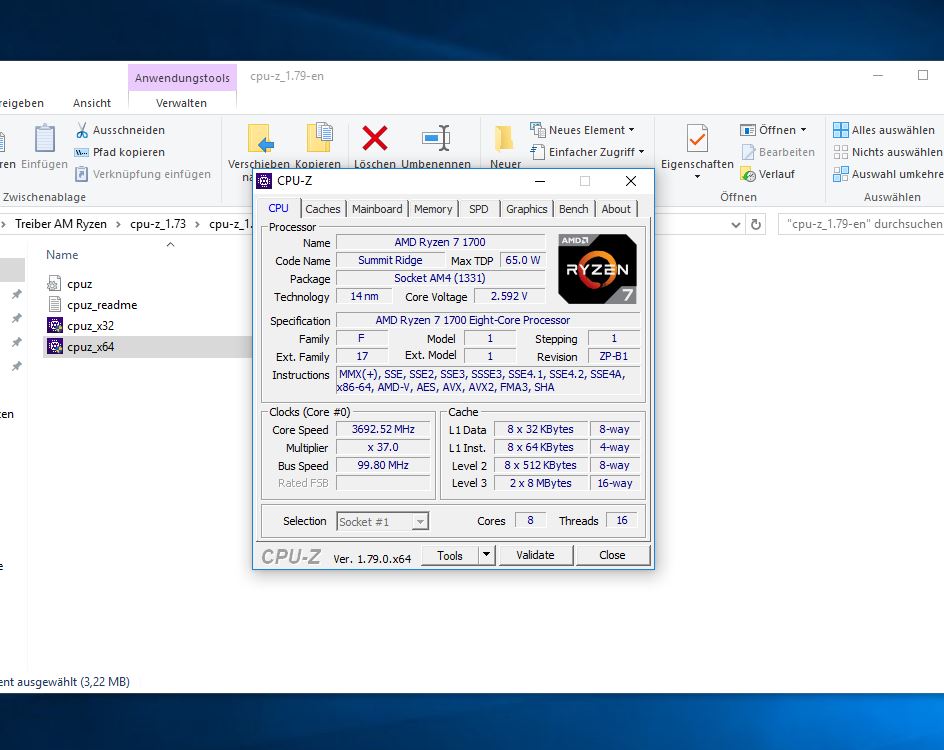Viewport: 944px width, 750px height.
Task: Click the Multiplier x 37.0 value
Action: coord(383,447)
